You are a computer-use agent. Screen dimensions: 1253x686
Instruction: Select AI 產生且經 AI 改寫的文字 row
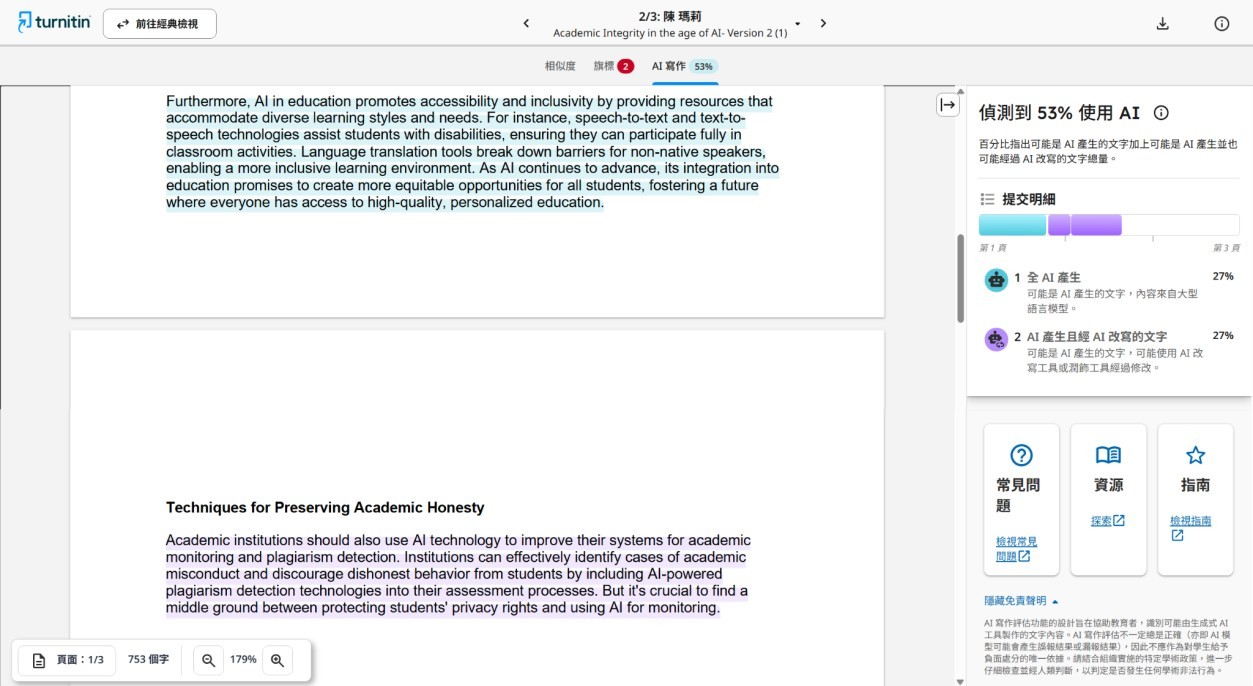(x=1110, y=351)
